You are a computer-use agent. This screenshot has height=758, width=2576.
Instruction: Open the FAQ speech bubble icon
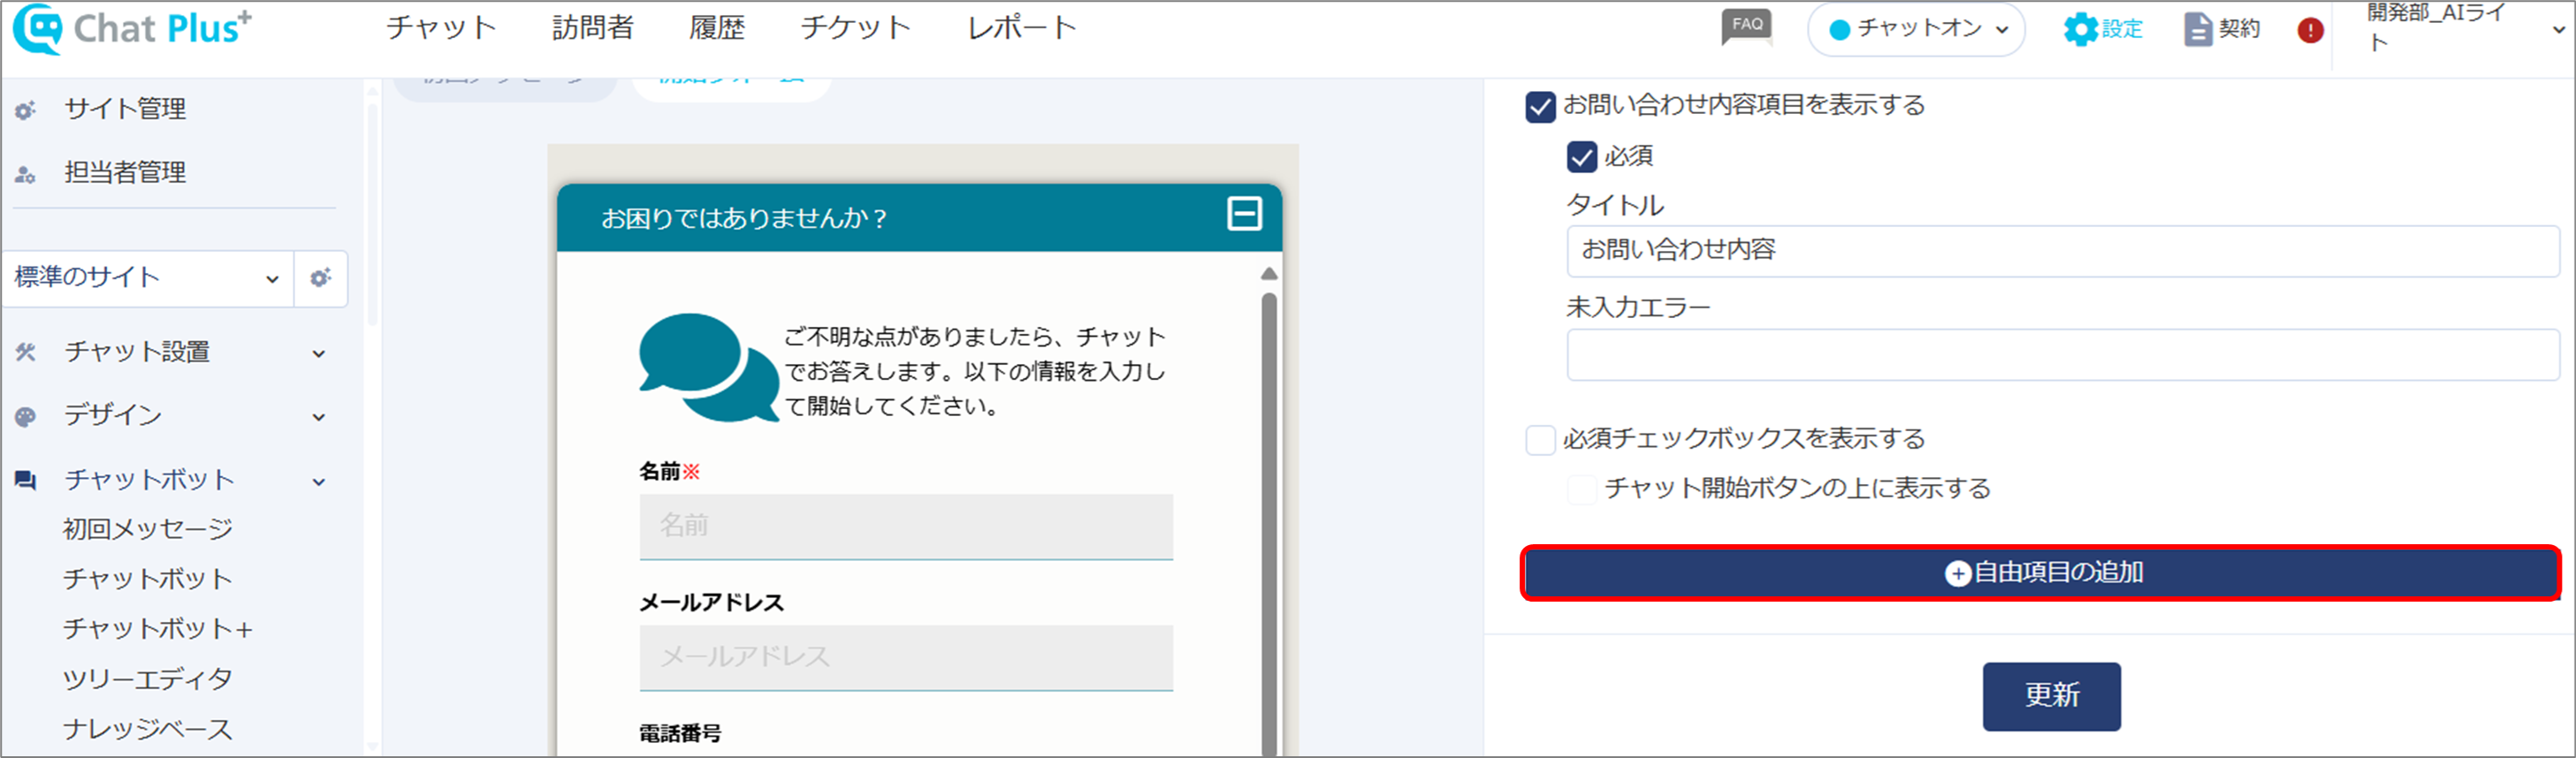pyautogui.click(x=1746, y=27)
